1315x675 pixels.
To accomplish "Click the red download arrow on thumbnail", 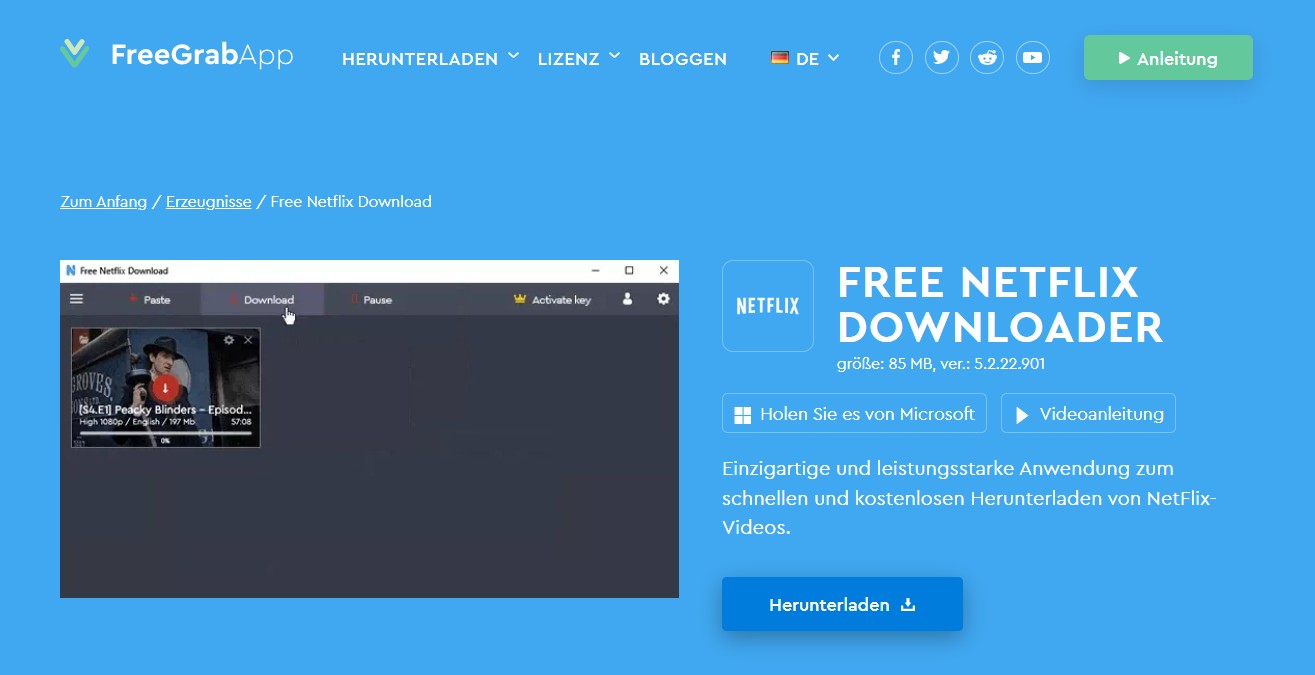I will click(166, 388).
